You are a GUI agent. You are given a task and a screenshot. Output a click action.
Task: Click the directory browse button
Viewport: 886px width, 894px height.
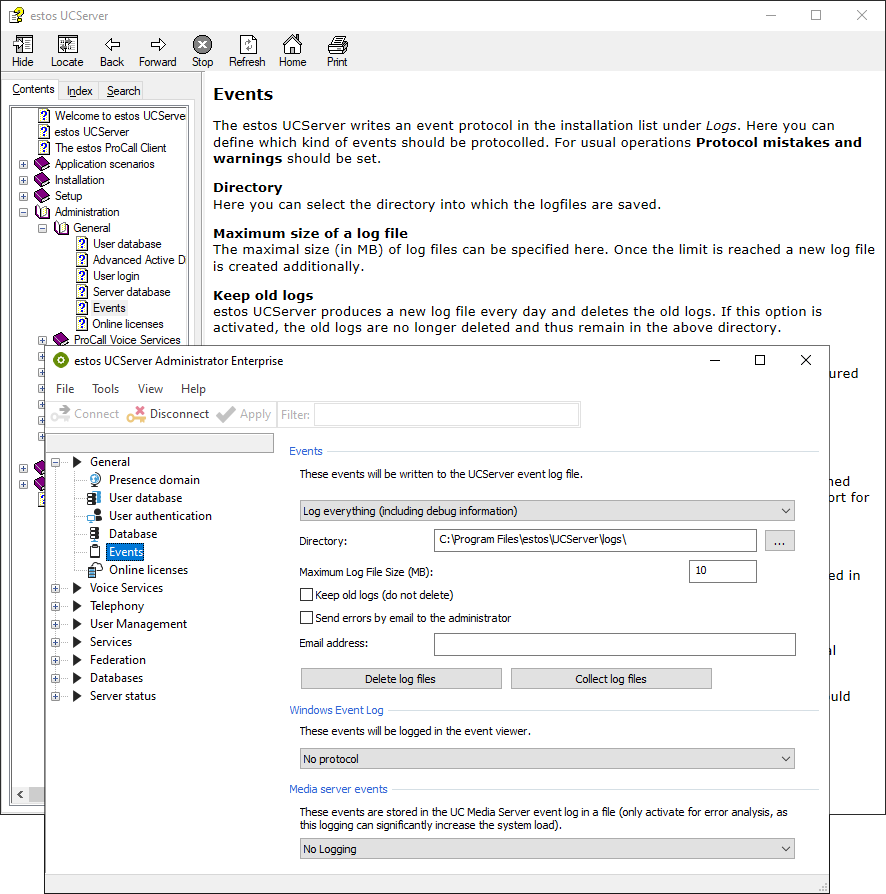780,541
